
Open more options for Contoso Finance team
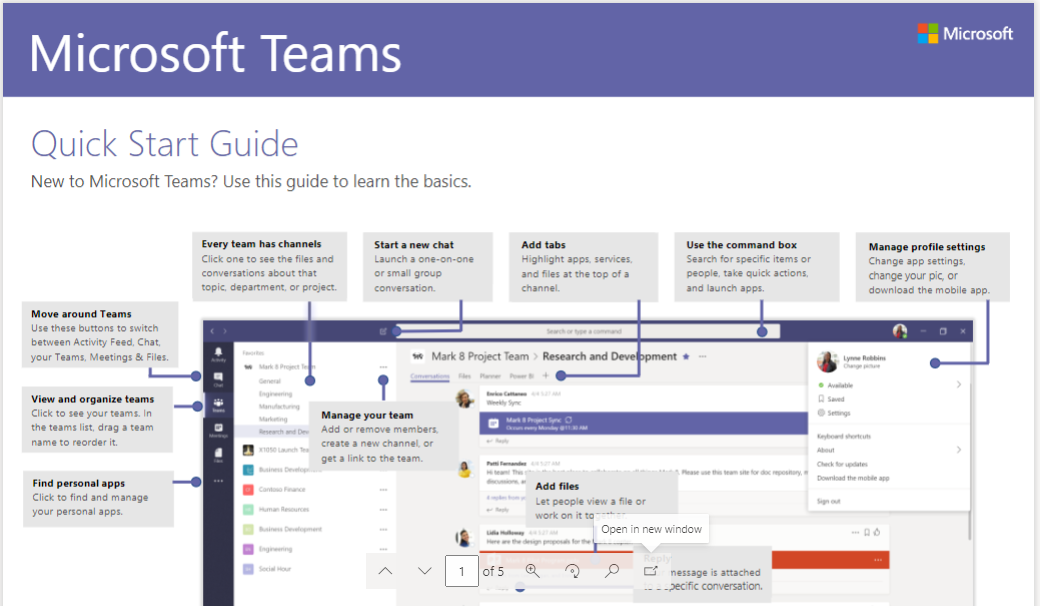(x=383, y=490)
